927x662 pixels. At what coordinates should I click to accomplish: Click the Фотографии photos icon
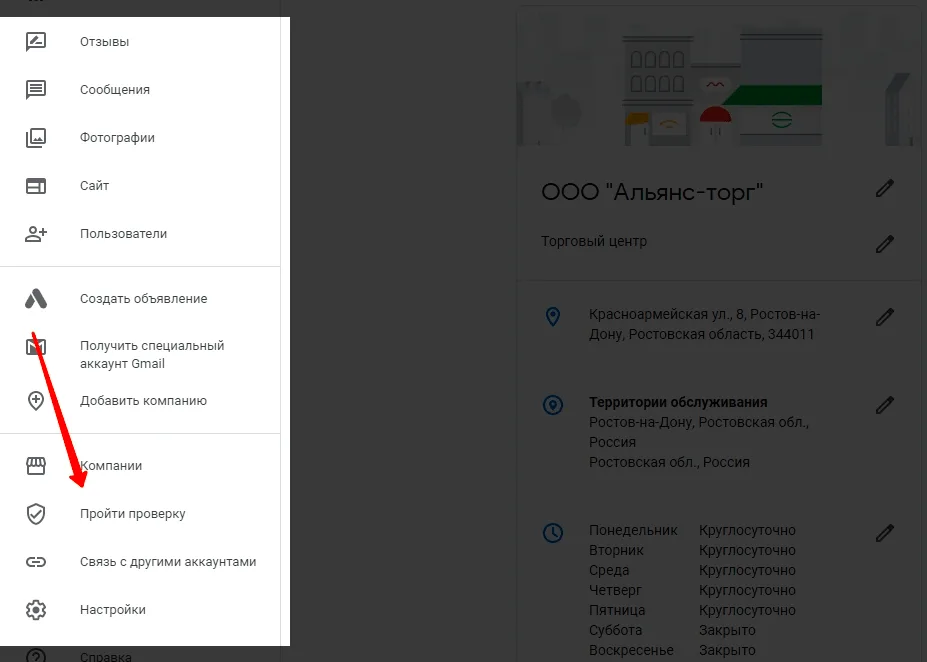[x=36, y=138]
